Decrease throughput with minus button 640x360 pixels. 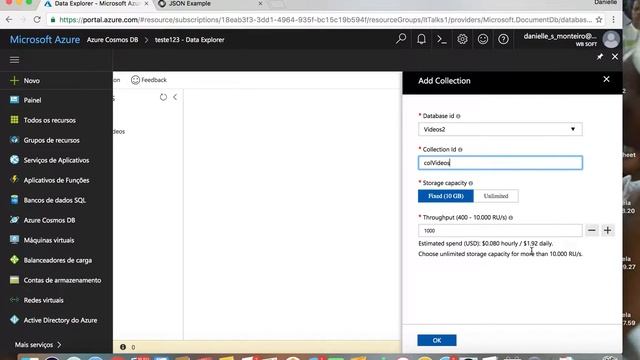(592, 231)
